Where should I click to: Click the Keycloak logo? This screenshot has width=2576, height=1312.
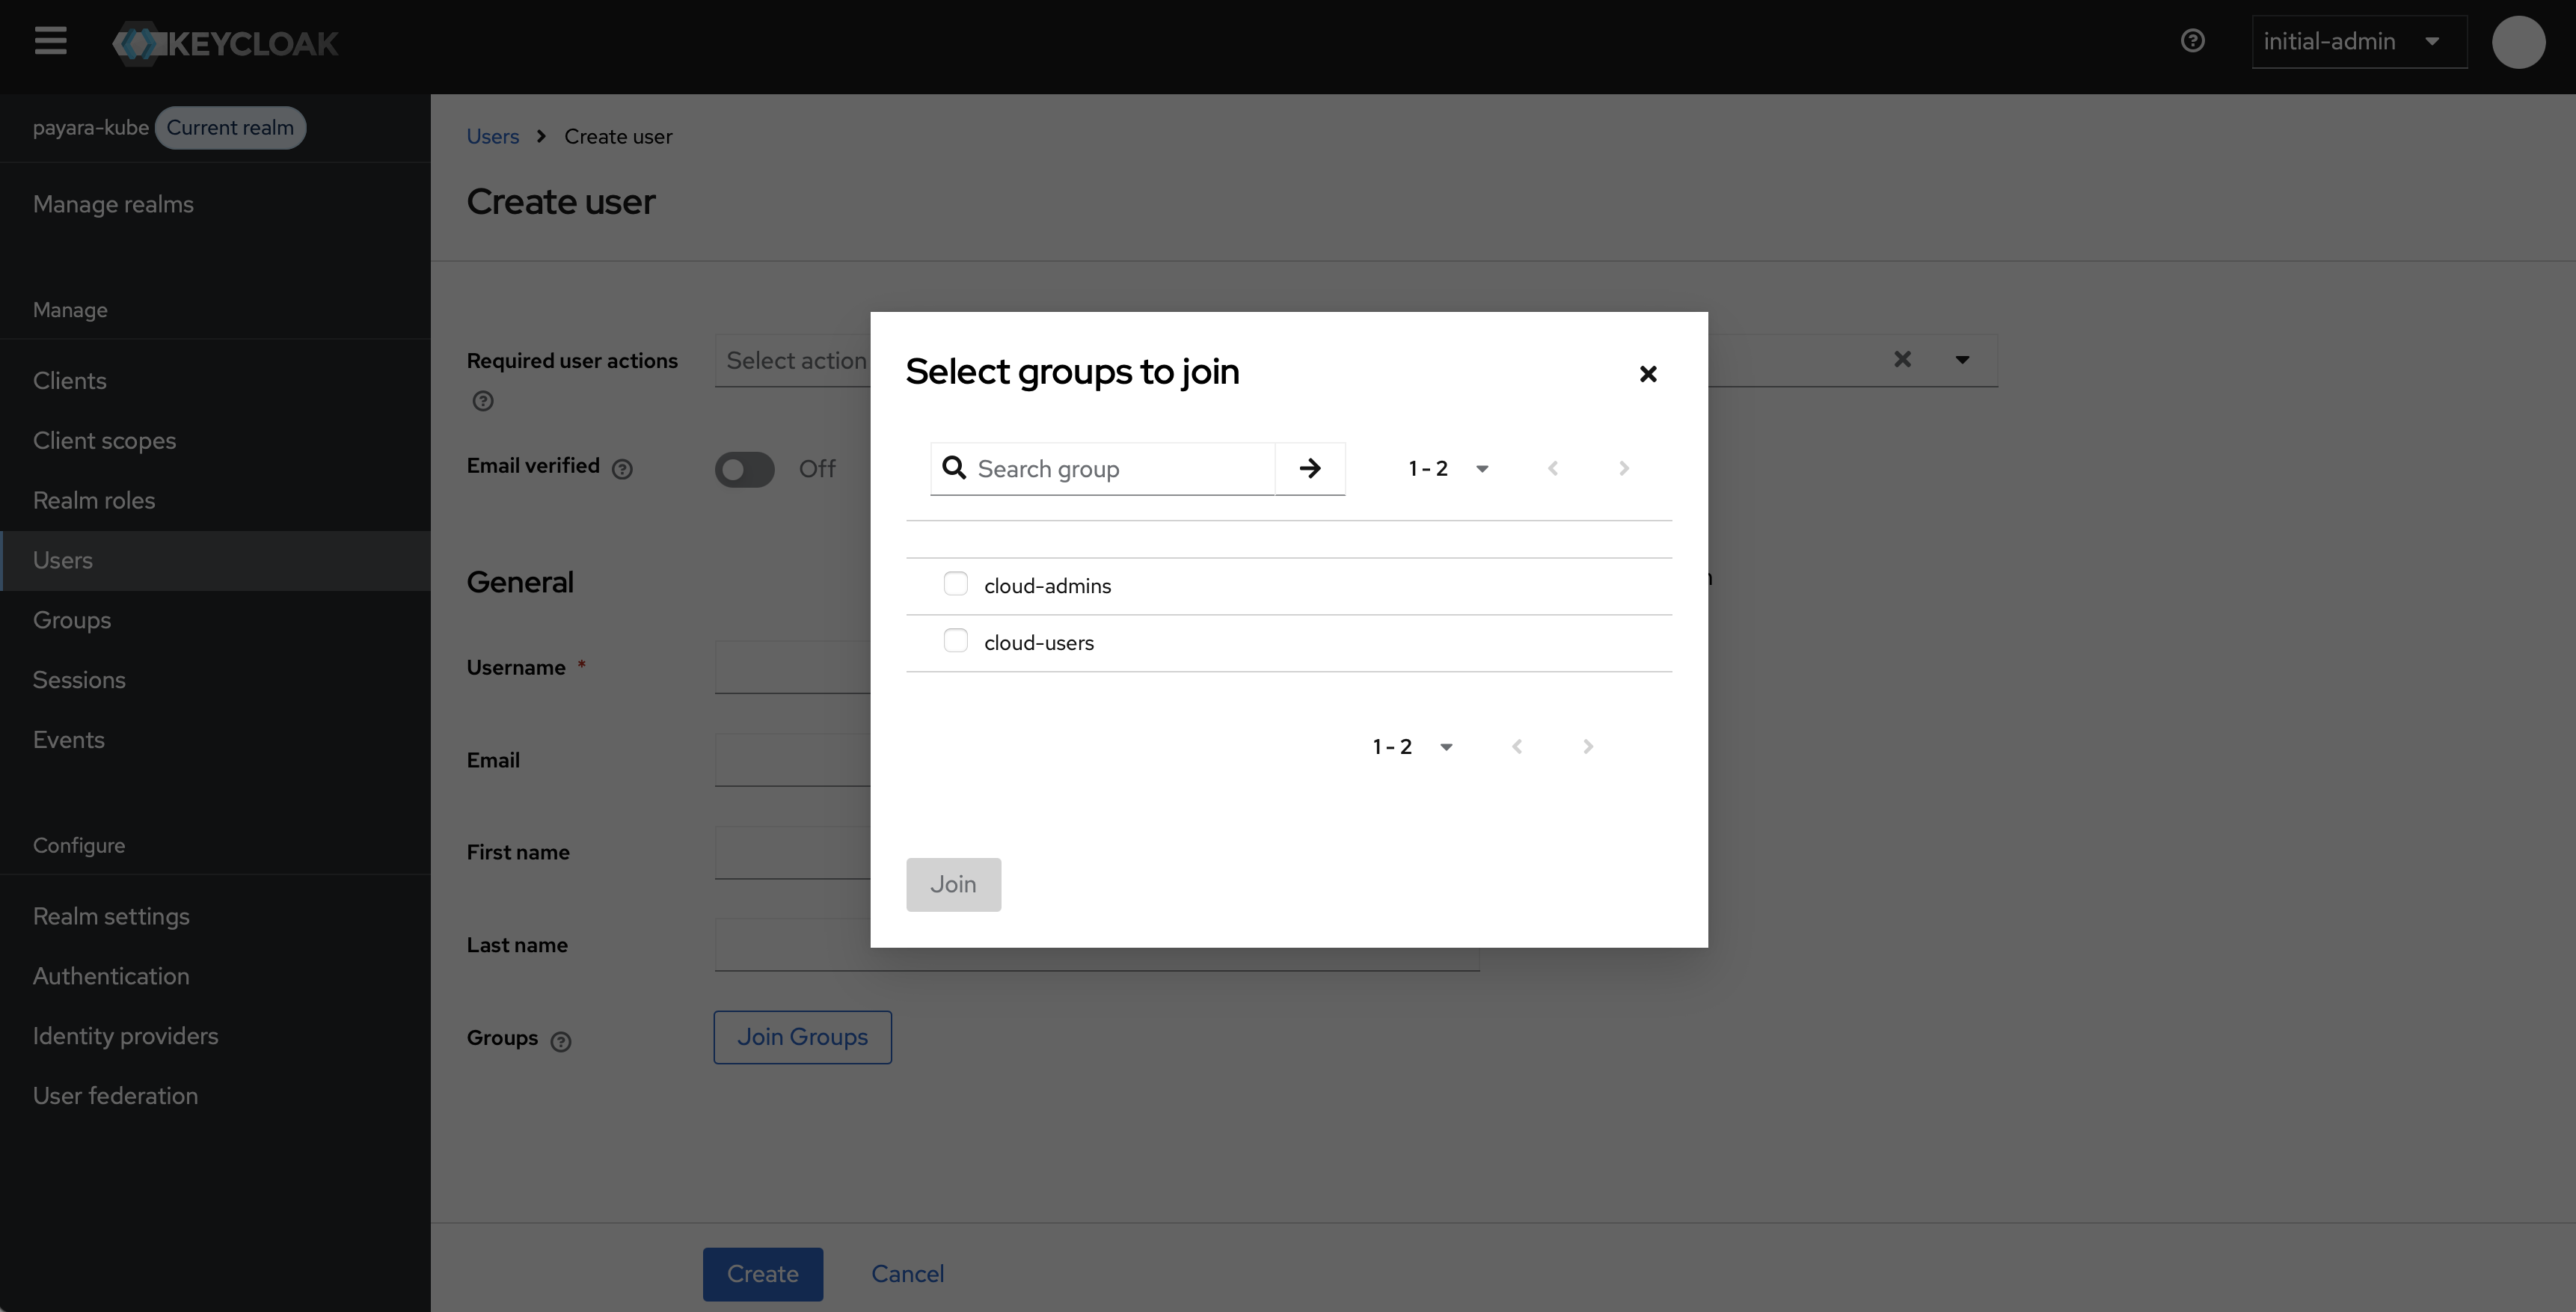[226, 43]
